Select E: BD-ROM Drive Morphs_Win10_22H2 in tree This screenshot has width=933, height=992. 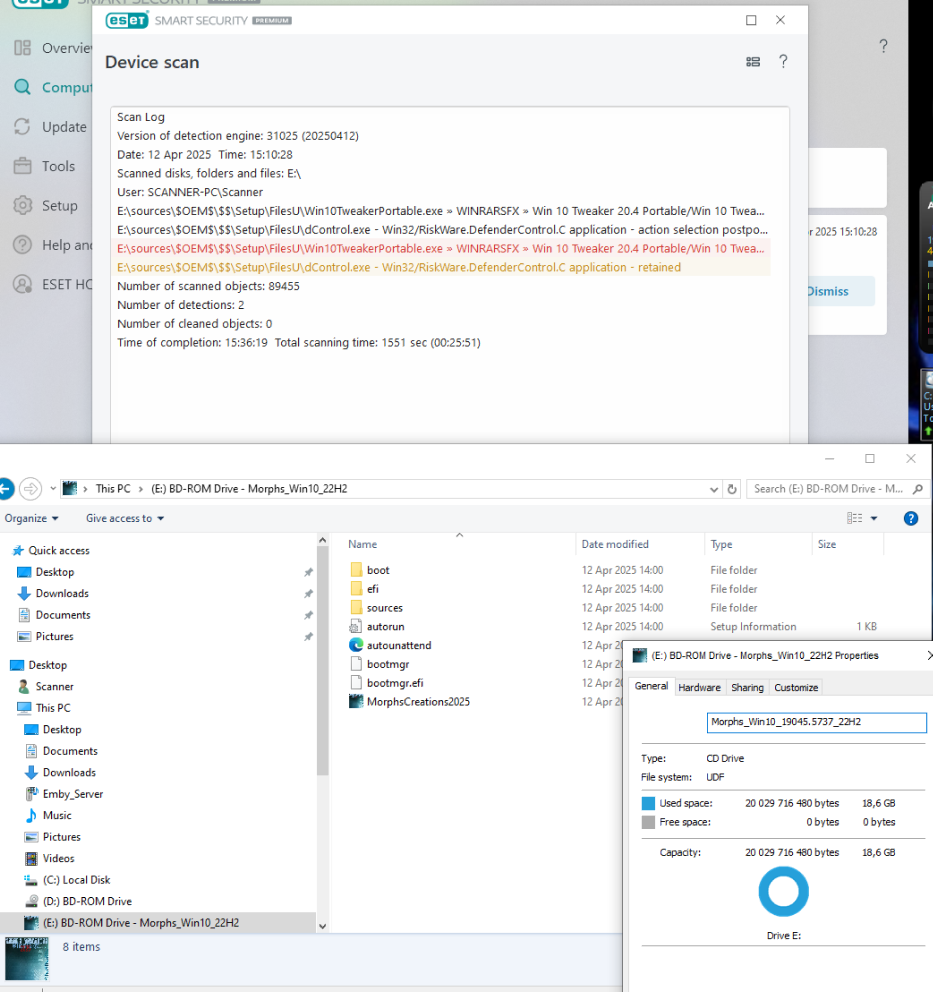pos(140,922)
